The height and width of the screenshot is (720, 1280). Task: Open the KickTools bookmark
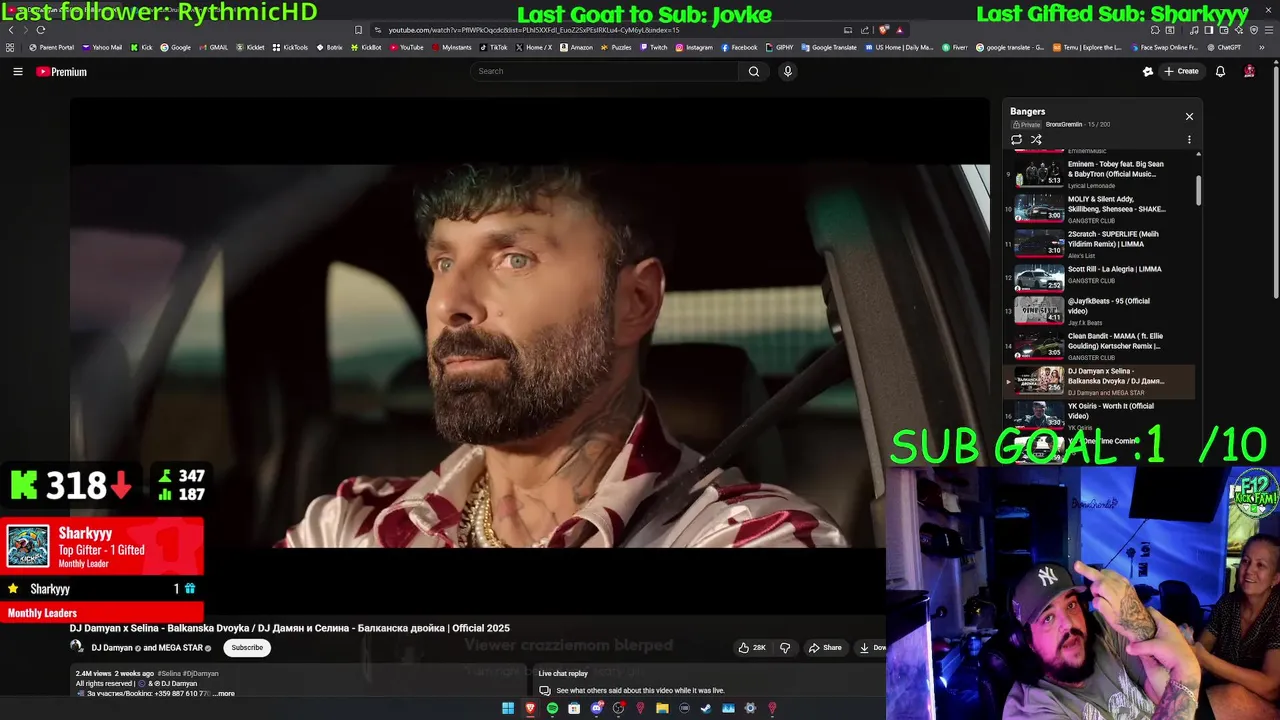290,47
